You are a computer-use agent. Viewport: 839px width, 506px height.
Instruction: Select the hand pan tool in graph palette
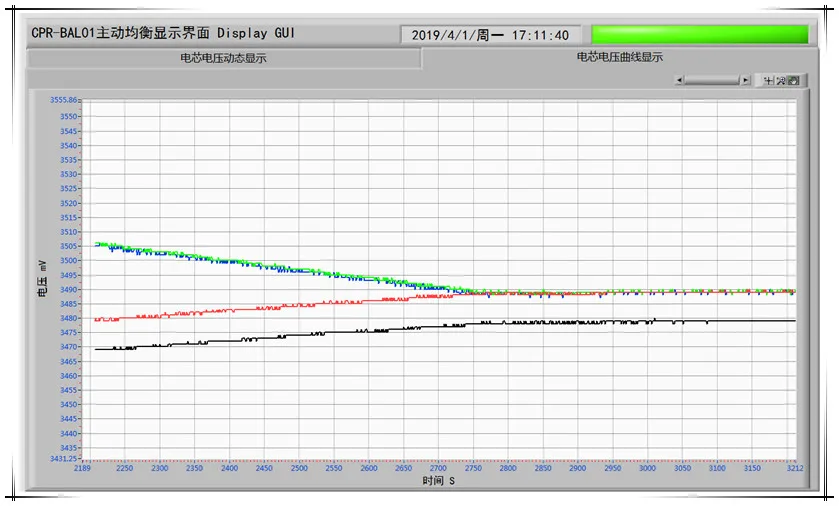794,80
